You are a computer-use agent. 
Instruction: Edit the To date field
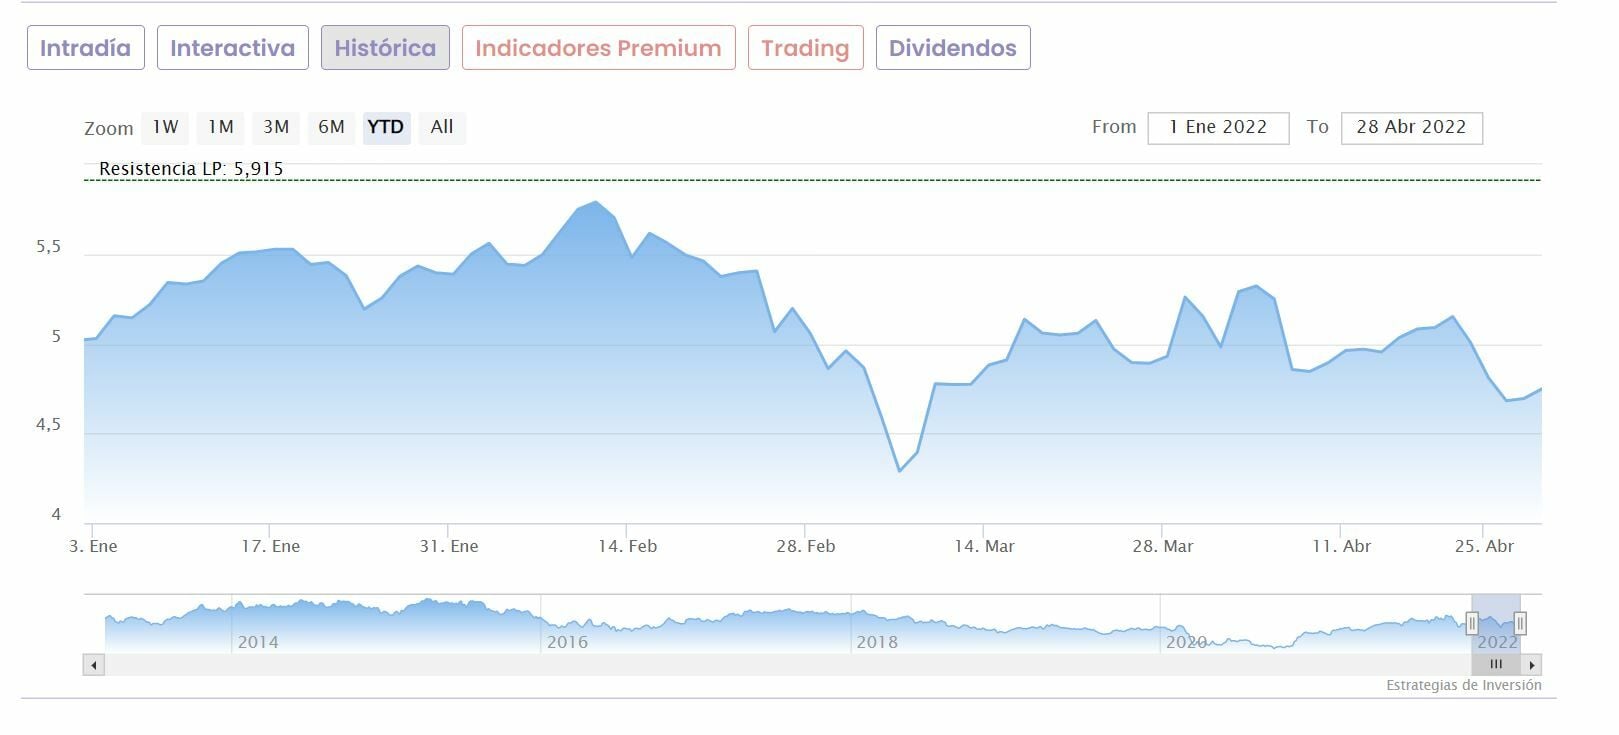click(1411, 127)
